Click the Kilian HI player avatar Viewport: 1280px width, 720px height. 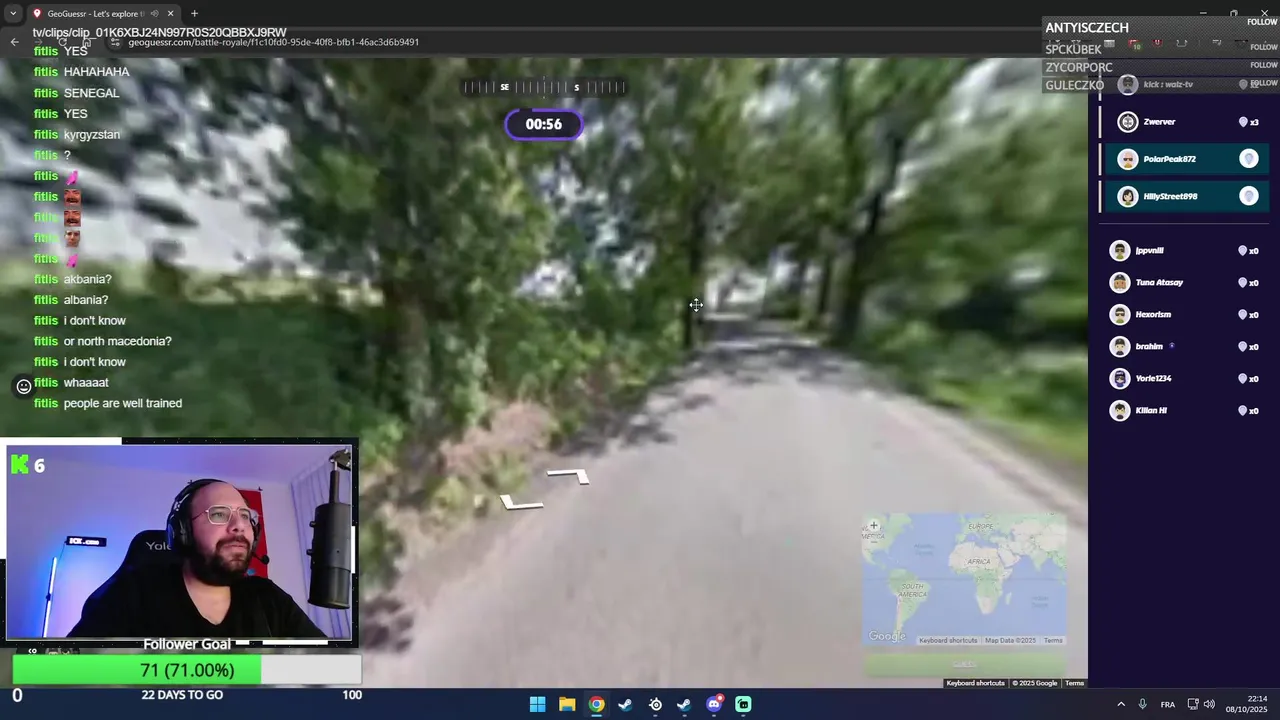pos(1120,411)
